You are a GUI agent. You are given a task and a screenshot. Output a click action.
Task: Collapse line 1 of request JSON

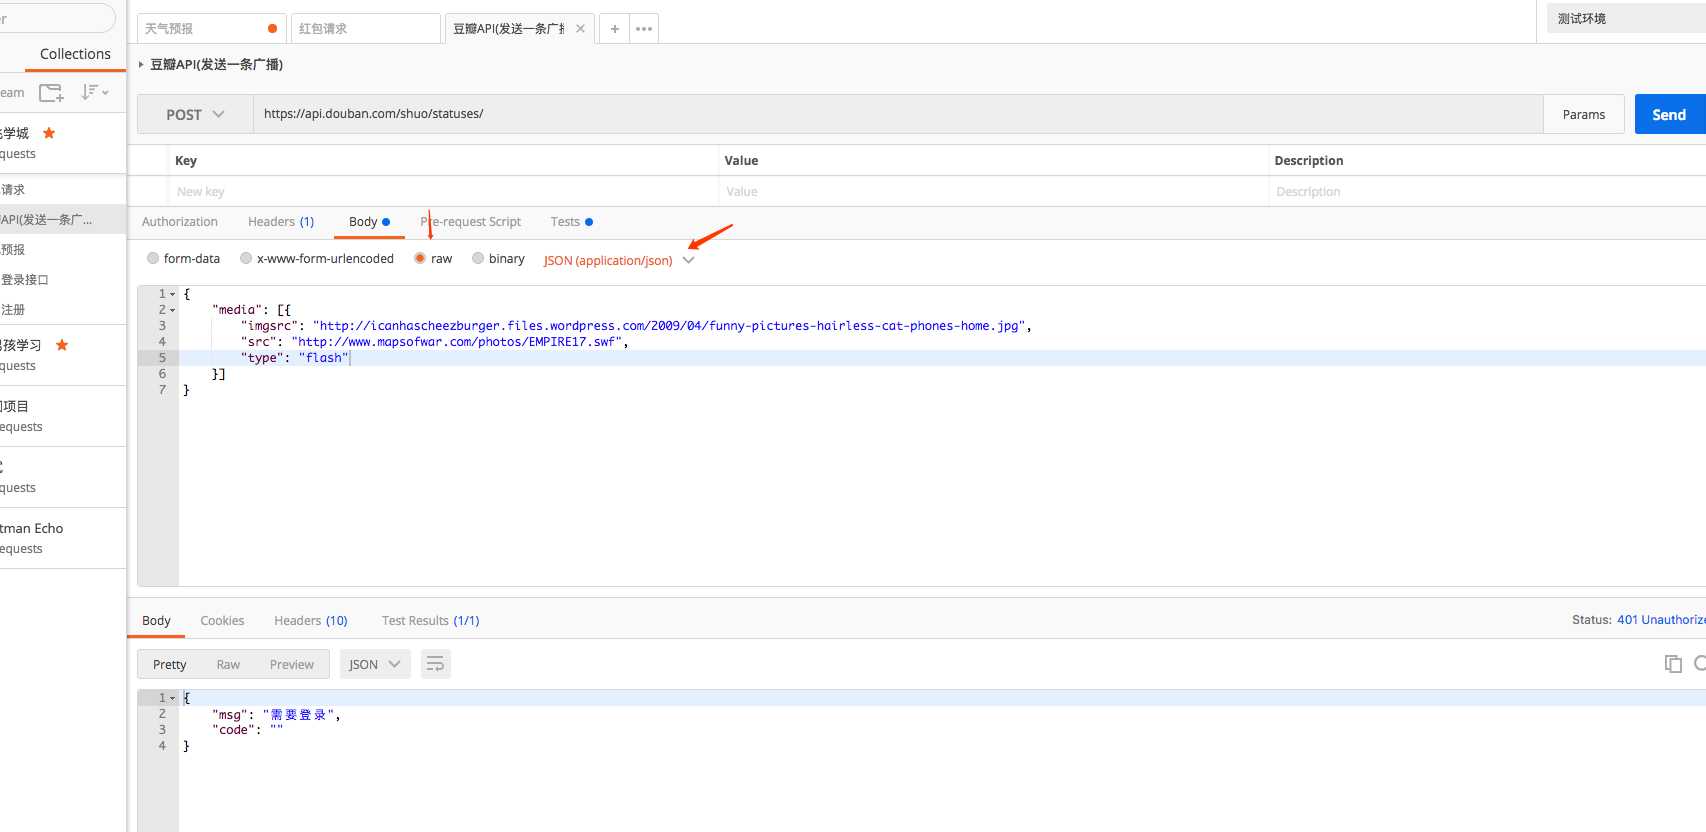172,294
